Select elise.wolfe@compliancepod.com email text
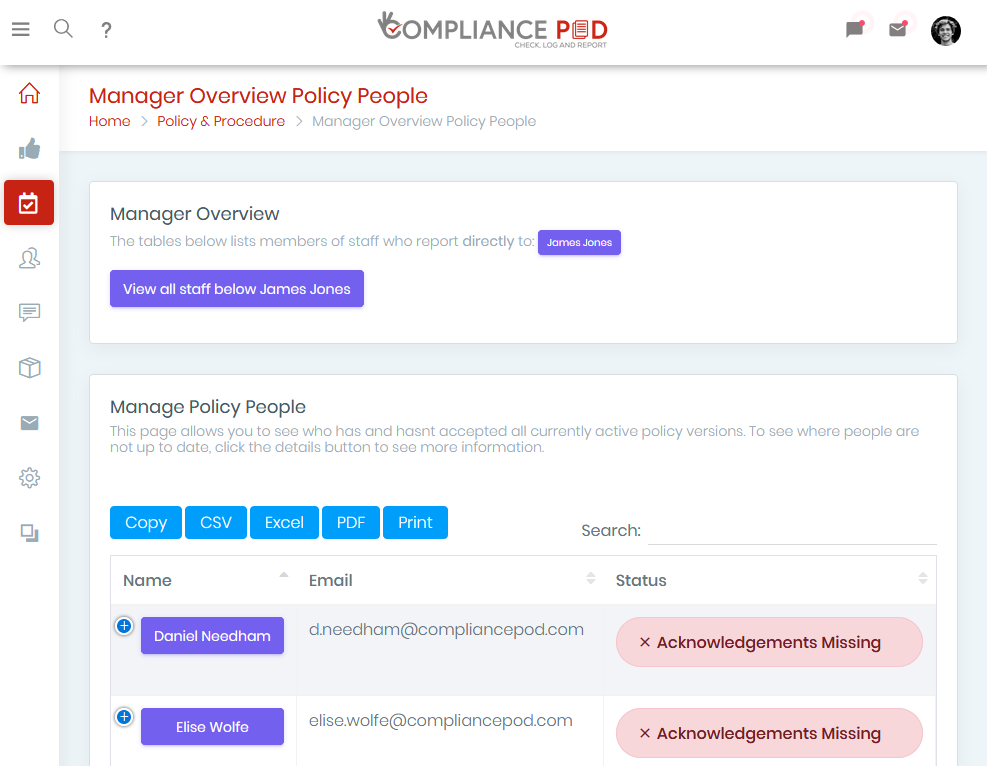Viewport: 987px width, 766px height. tap(441, 721)
